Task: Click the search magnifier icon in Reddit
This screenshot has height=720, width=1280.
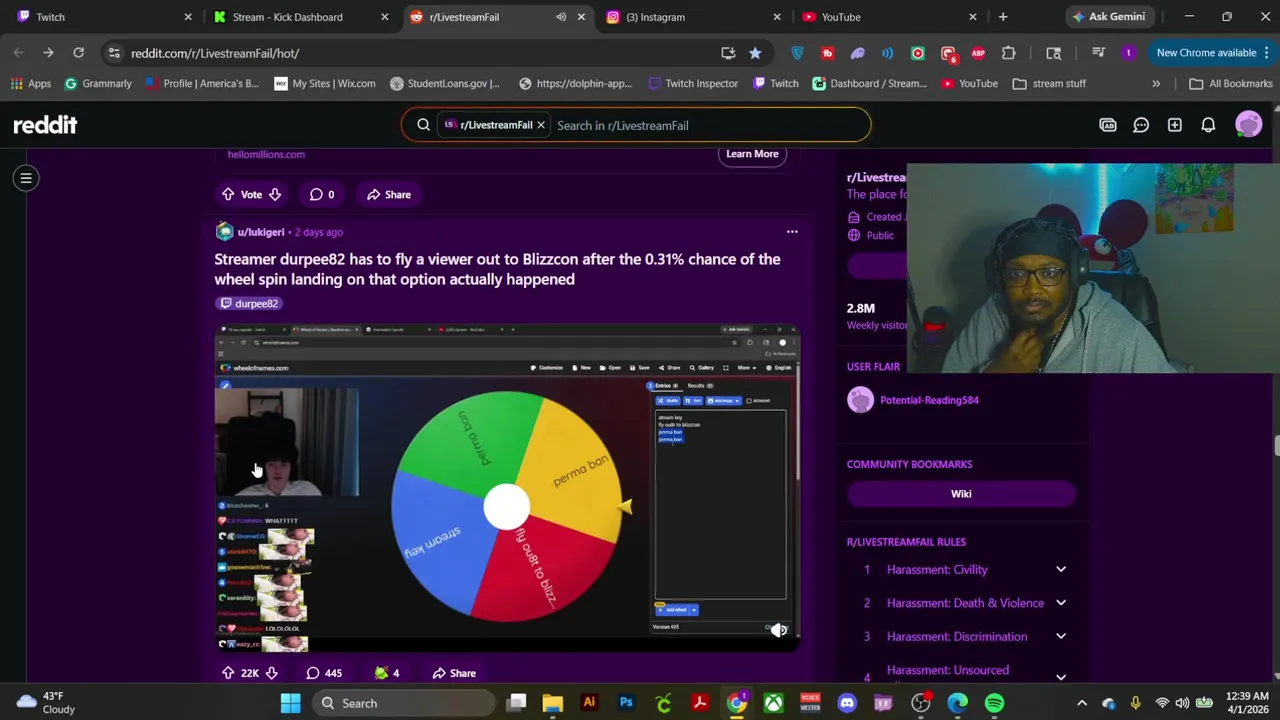Action: (423, 125)
